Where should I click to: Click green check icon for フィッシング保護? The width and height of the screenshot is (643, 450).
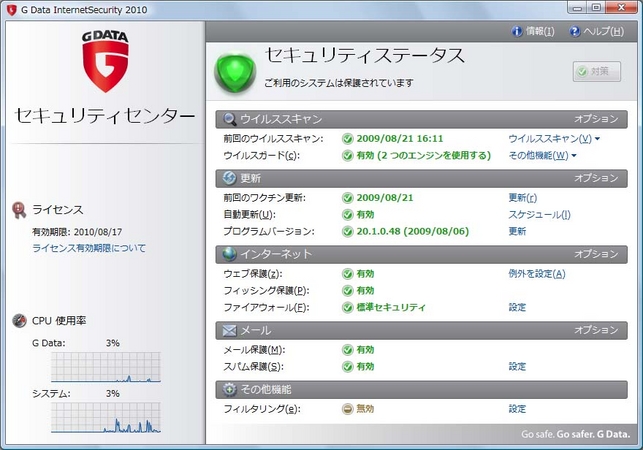pos(347,291)
